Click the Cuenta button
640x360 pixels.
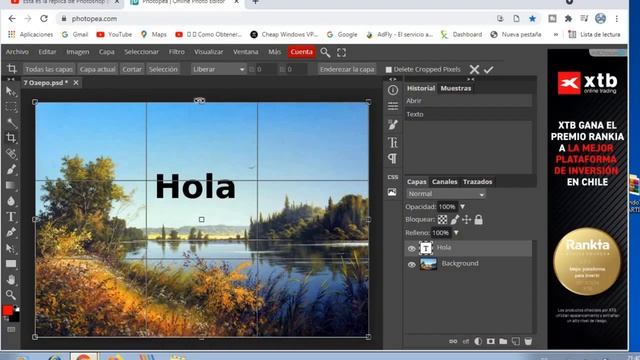click(302, 52)
